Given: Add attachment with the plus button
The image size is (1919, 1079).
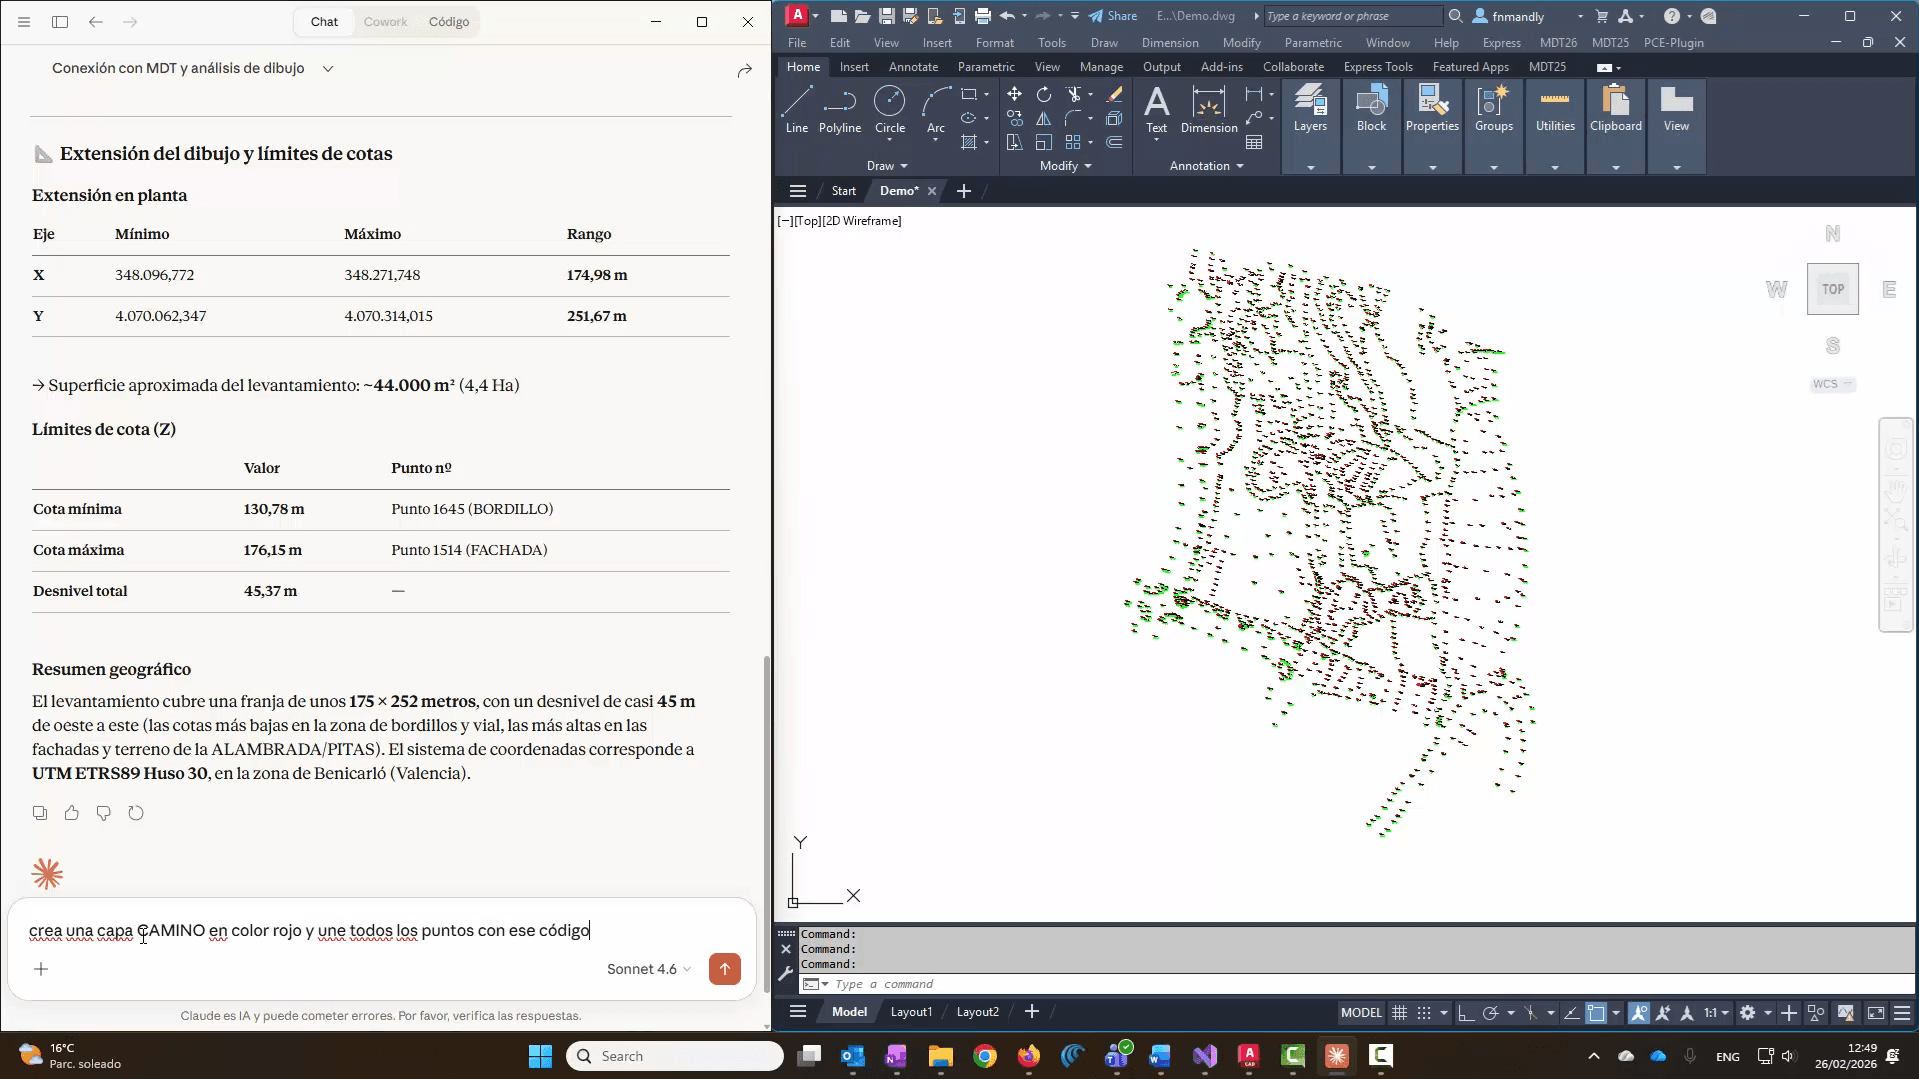Looking at the screenshot, I should tap(41, 969).
